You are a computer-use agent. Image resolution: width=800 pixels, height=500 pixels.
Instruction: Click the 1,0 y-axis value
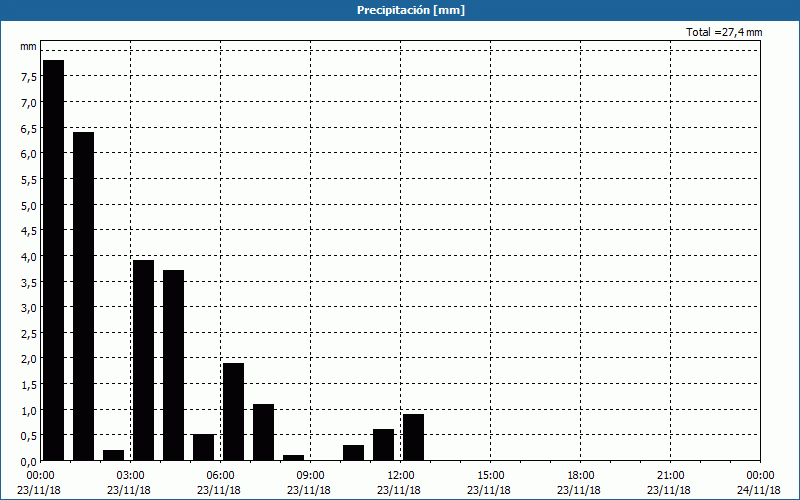point(29,410)
